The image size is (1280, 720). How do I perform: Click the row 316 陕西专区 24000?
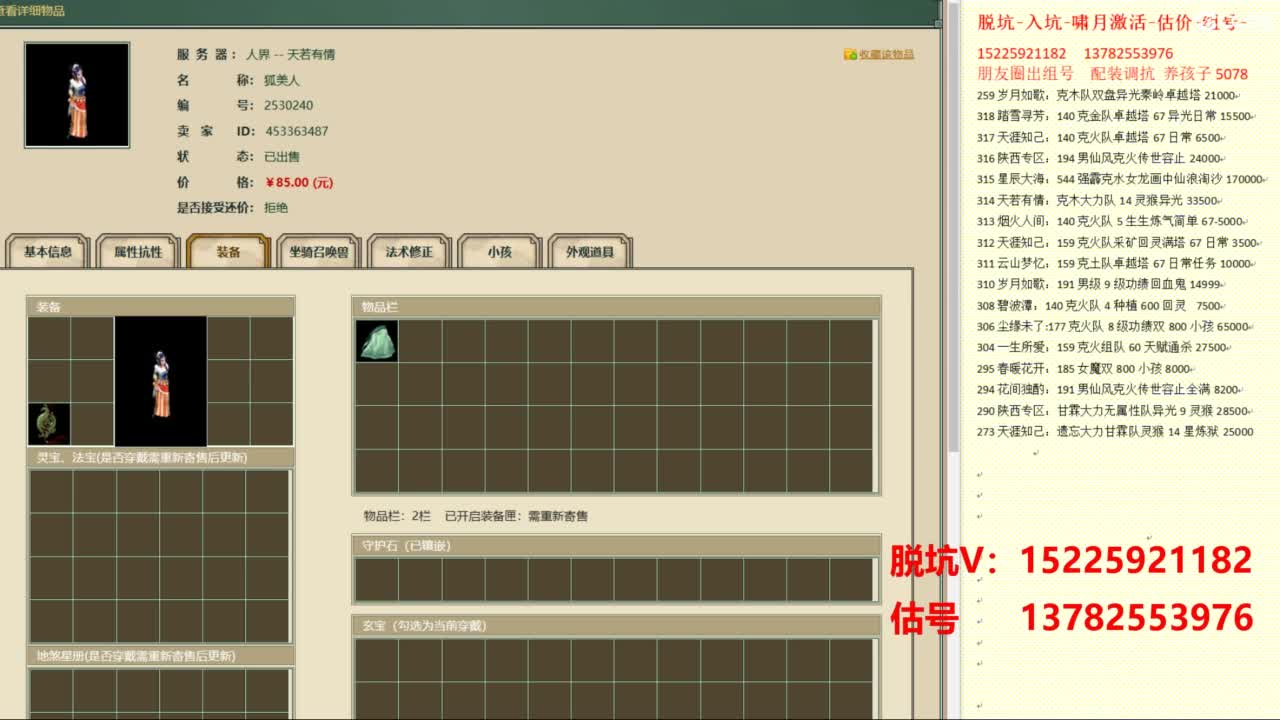[x=1101, y=159]
